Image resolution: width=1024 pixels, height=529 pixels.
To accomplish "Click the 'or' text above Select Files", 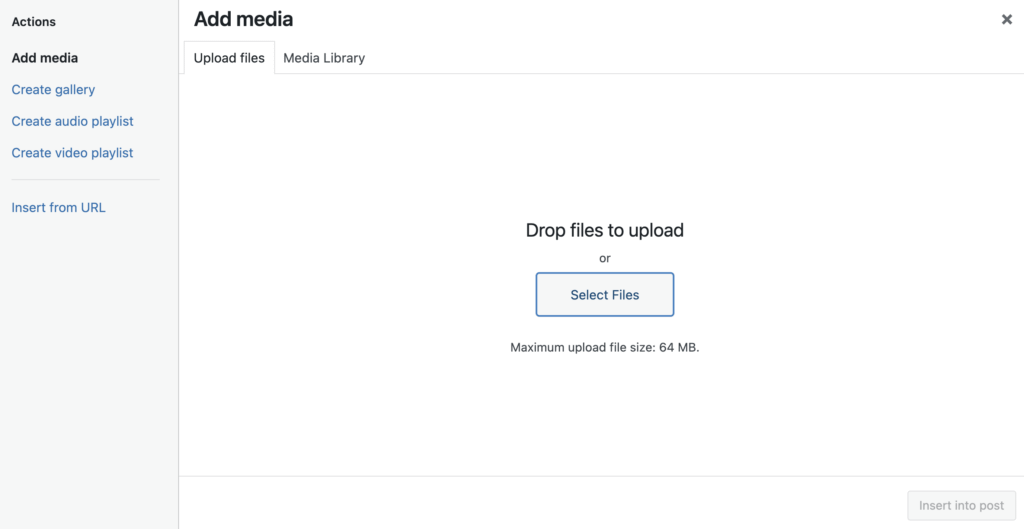I will [x=604, y=258].
